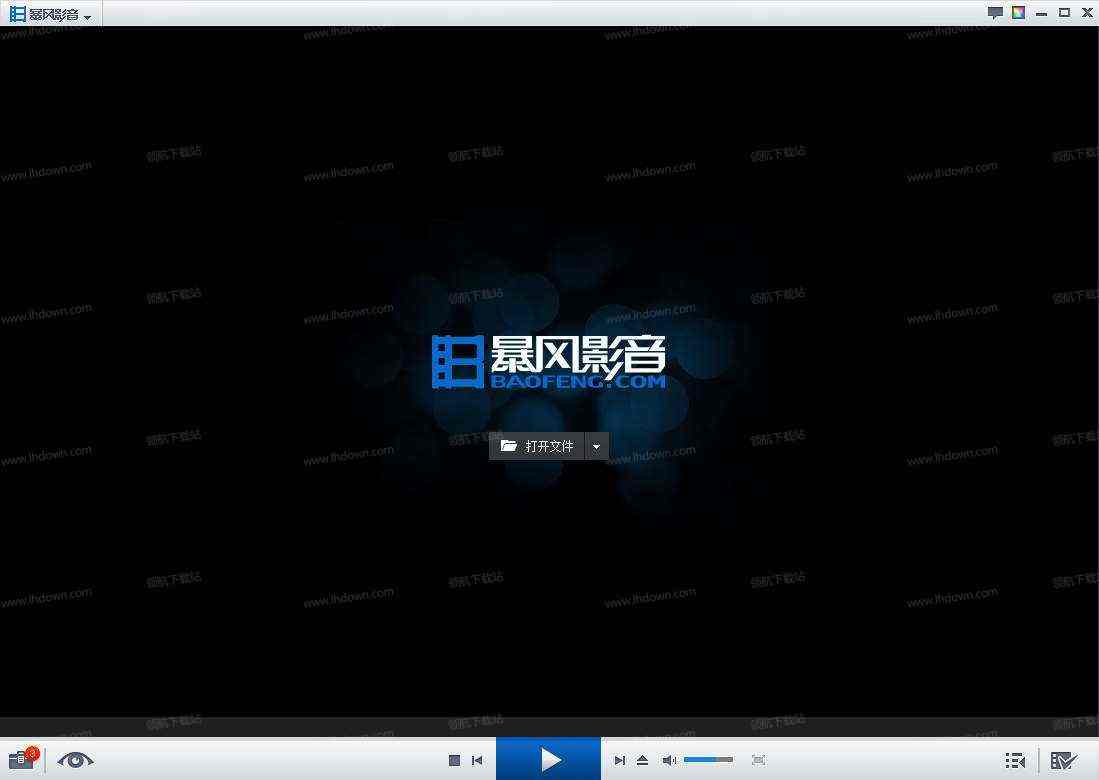The image size is (1099, 780).
Task: Show the playlist panel
Action: click(1015, 761)
